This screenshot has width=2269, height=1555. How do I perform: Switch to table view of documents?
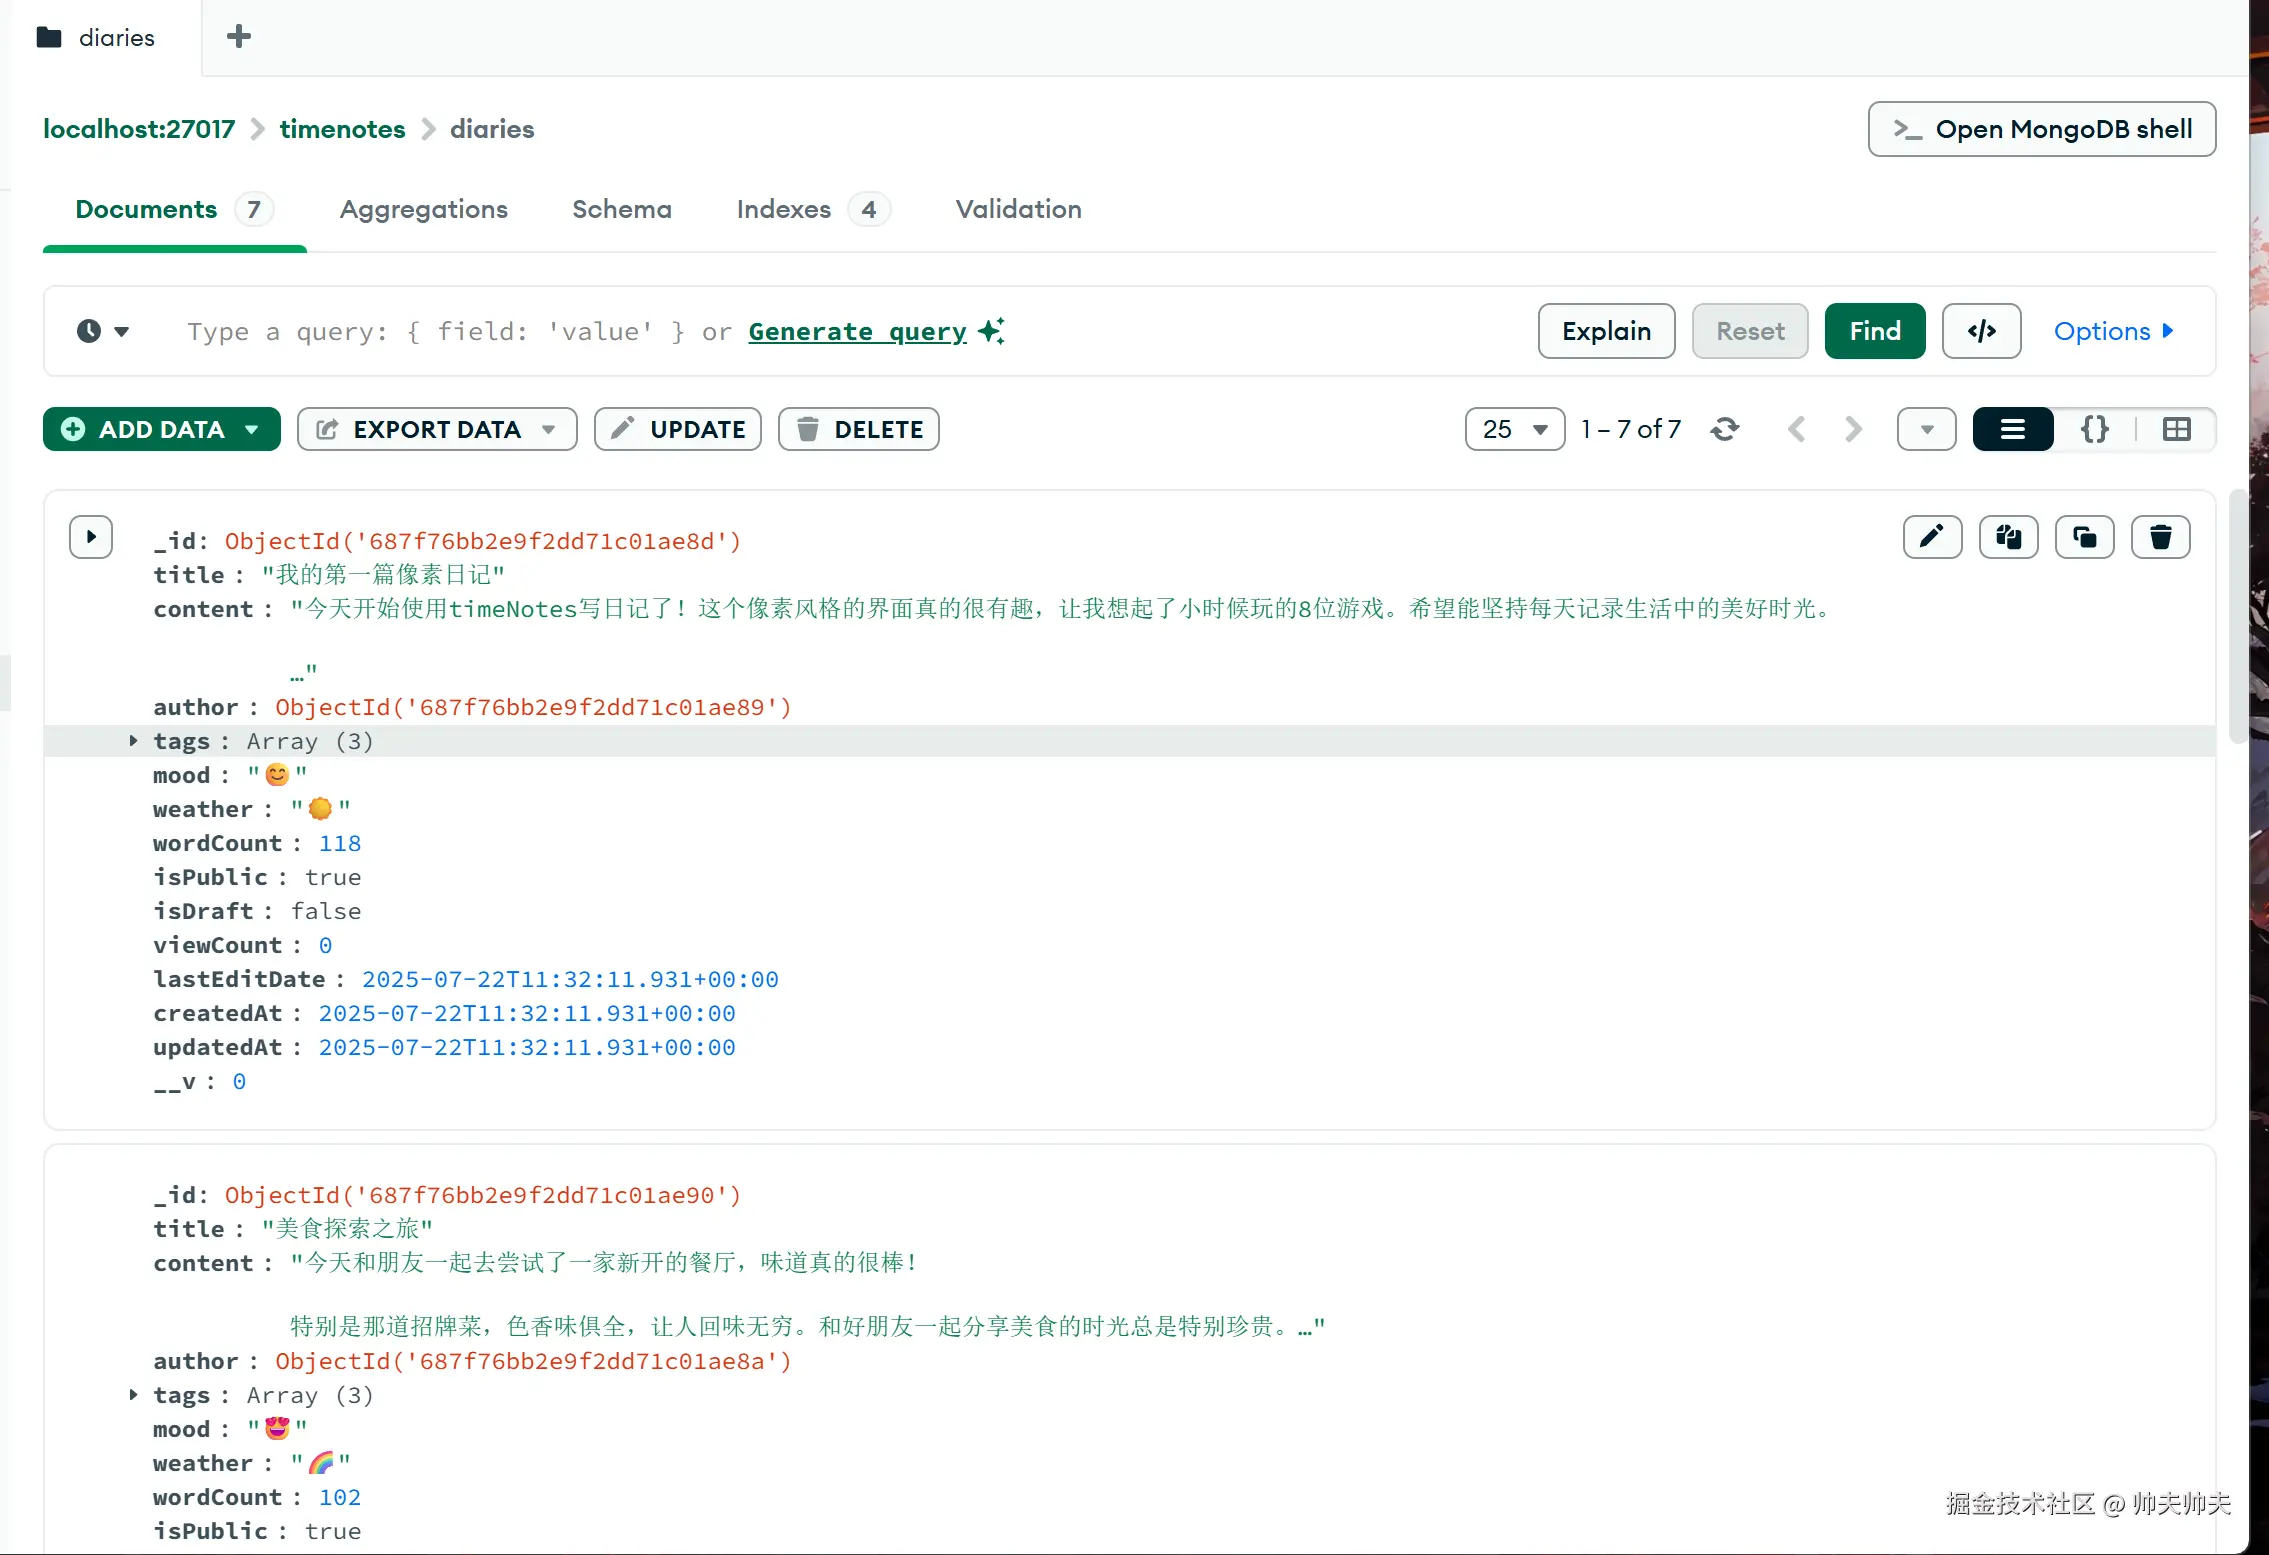coord(2176,429)
